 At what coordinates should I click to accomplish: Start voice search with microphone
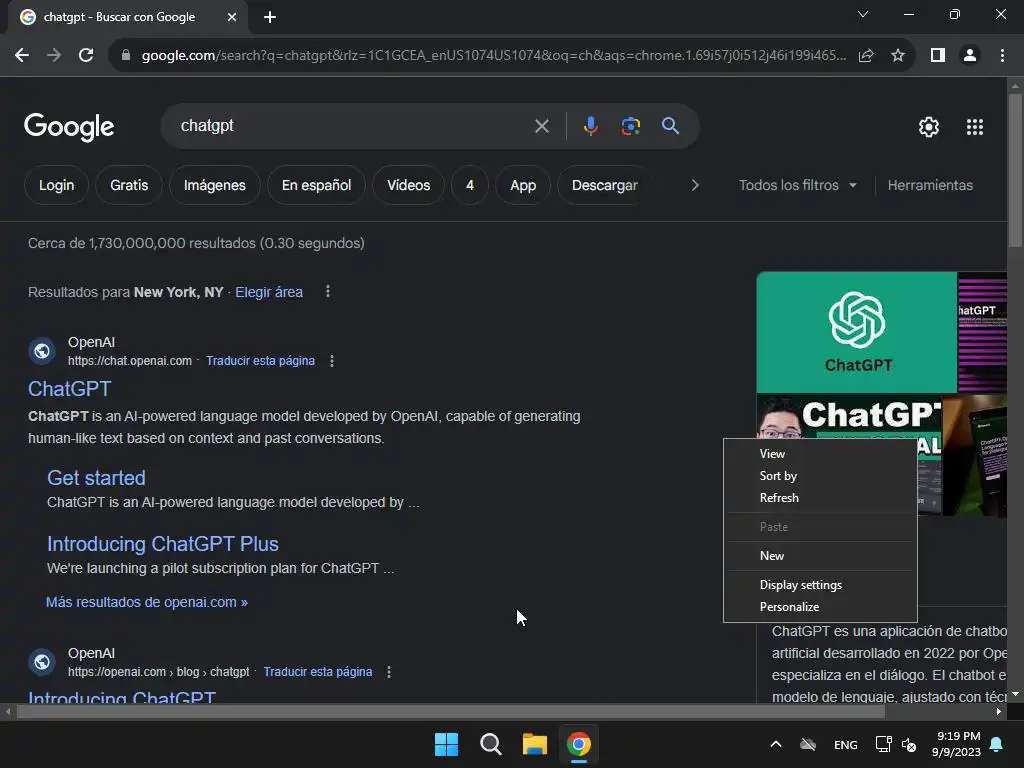point(590,126)
